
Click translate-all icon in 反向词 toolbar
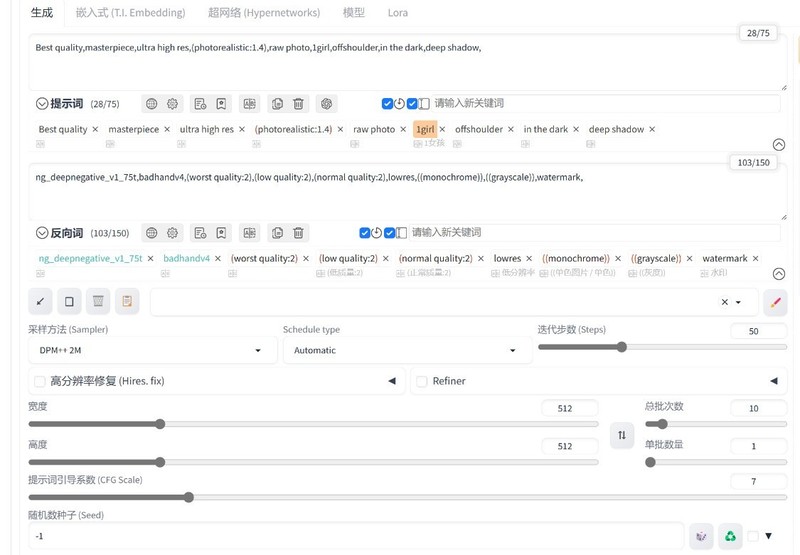pyautogui.click(x=249, y=233)
